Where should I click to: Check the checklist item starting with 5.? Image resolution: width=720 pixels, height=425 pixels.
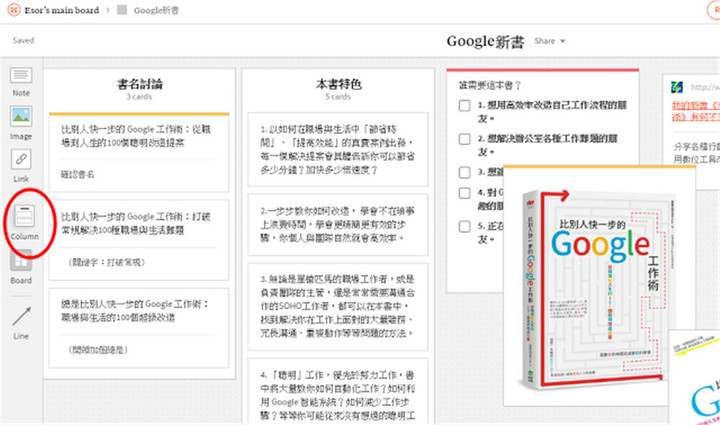tap(465, 226)
